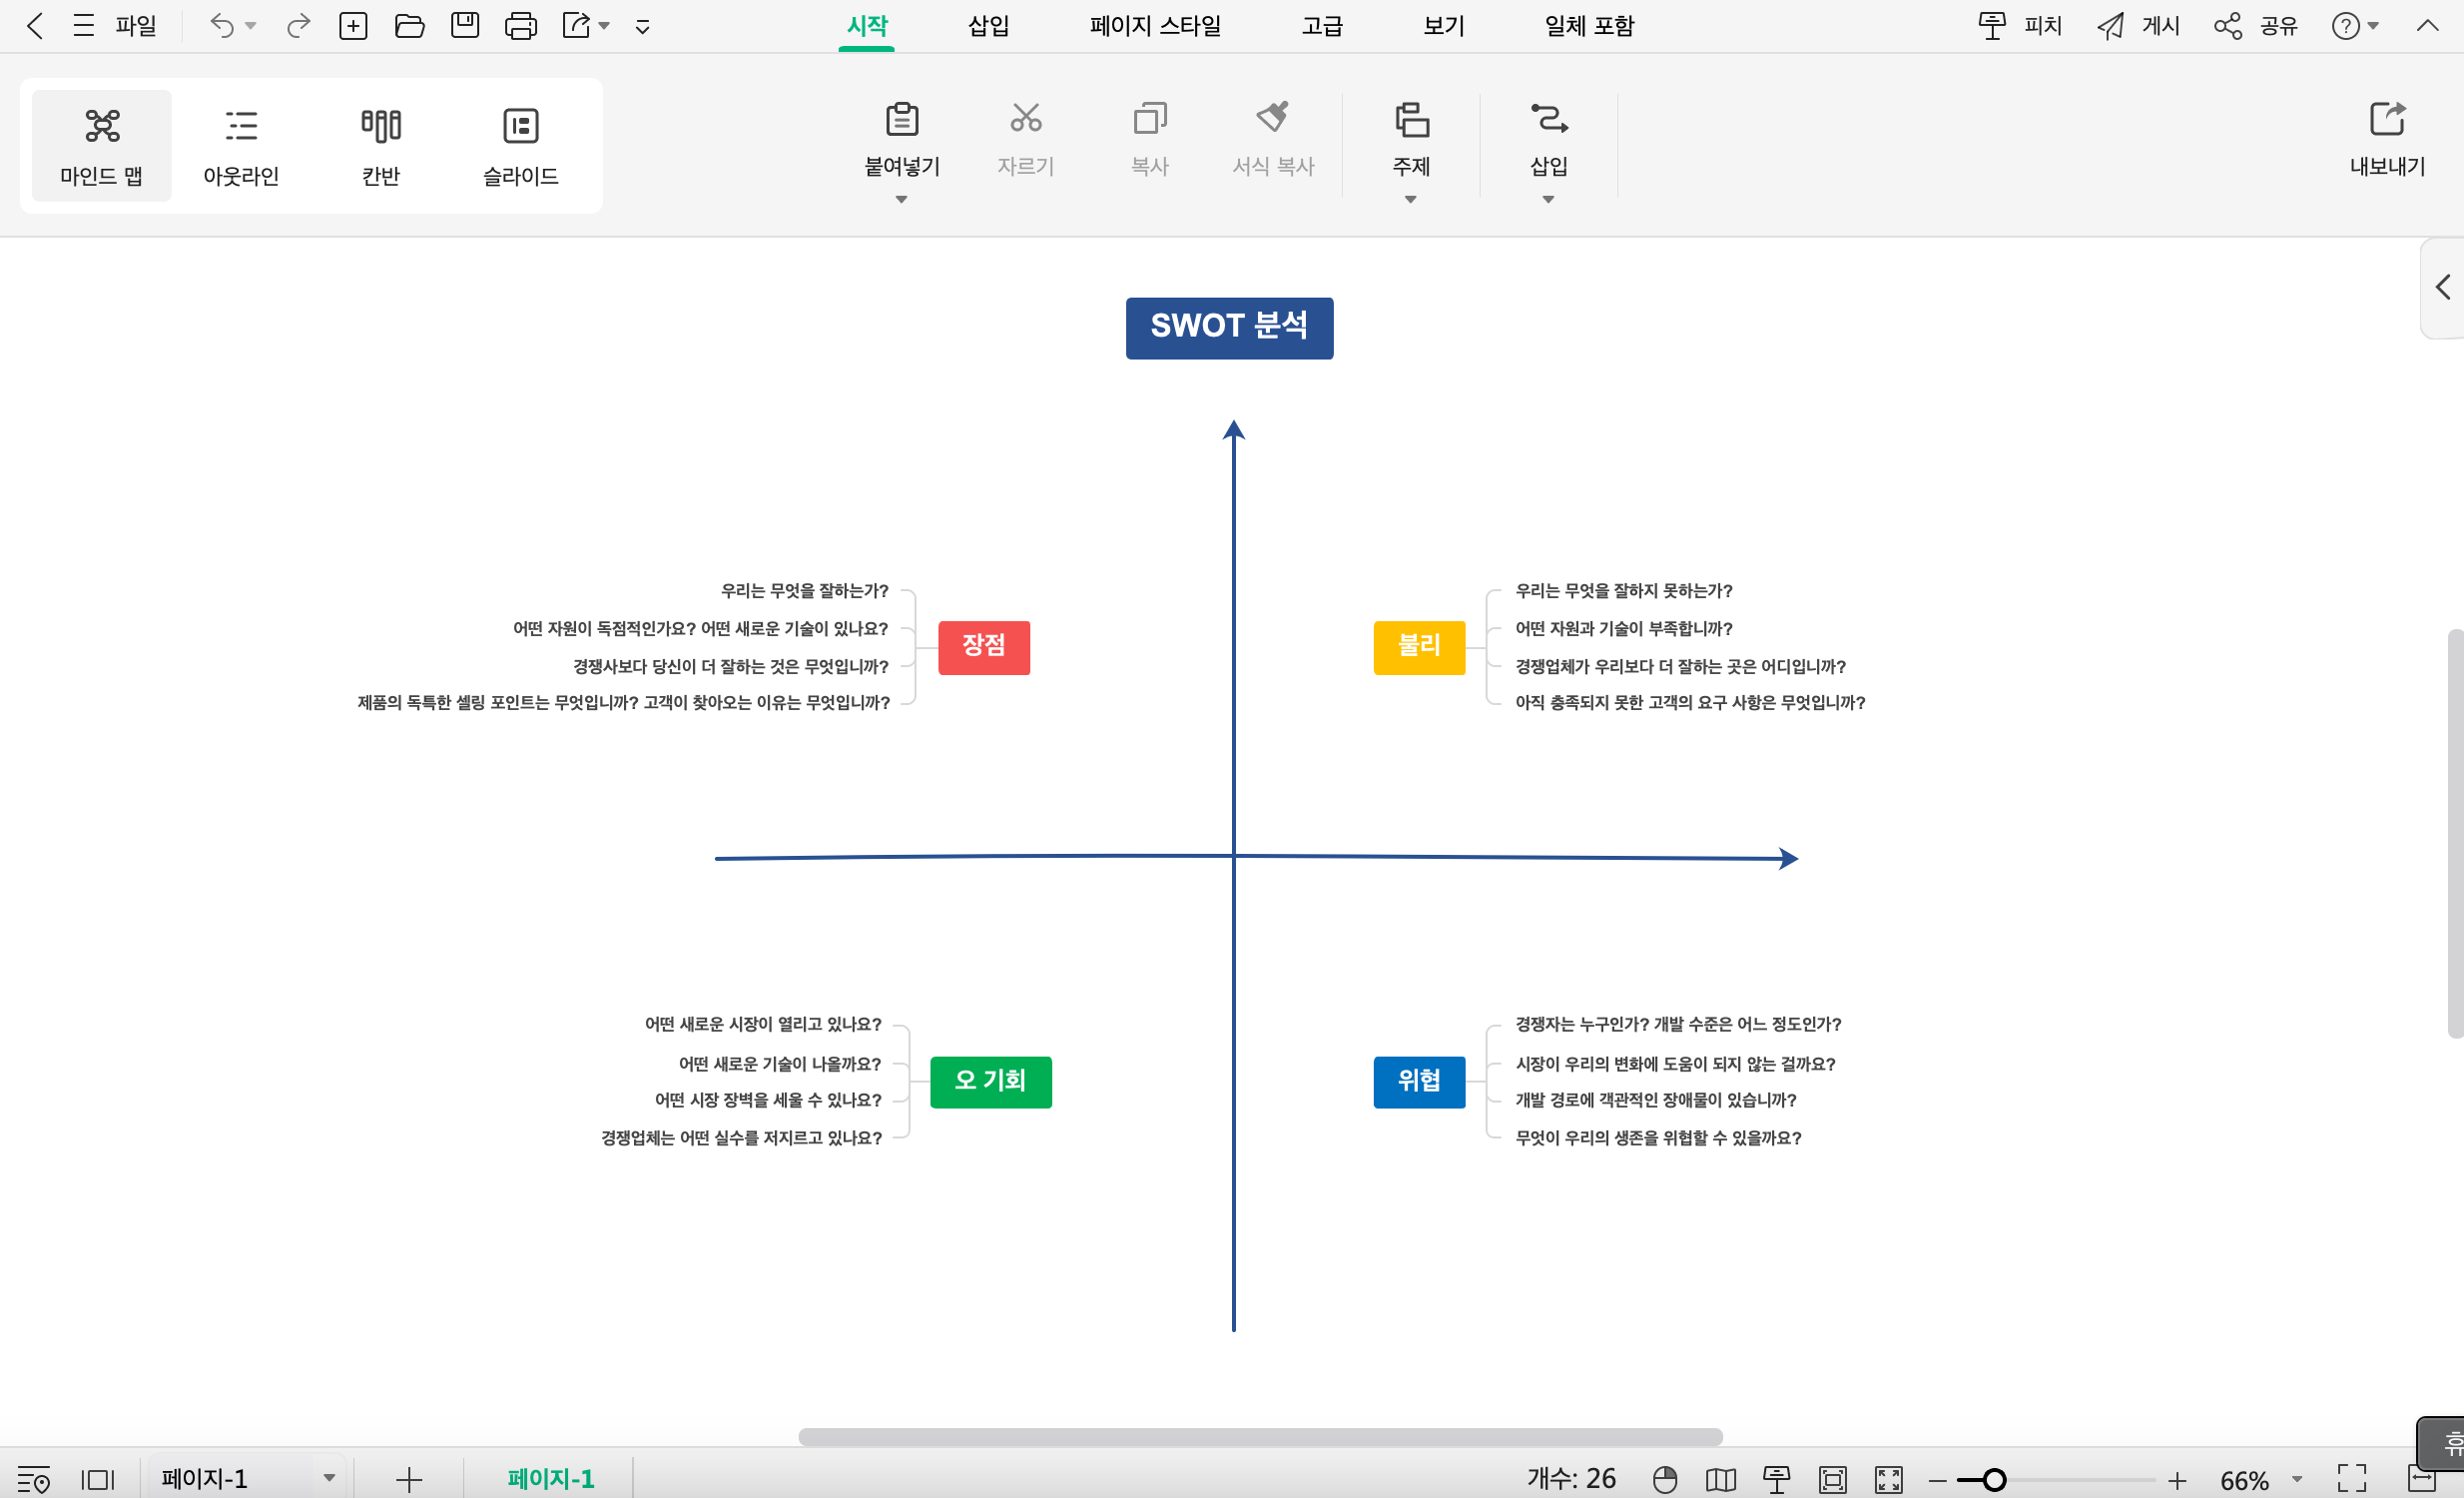
Task: Click the fit-width icon in status bar
Action: [x=2422, y=1479]
